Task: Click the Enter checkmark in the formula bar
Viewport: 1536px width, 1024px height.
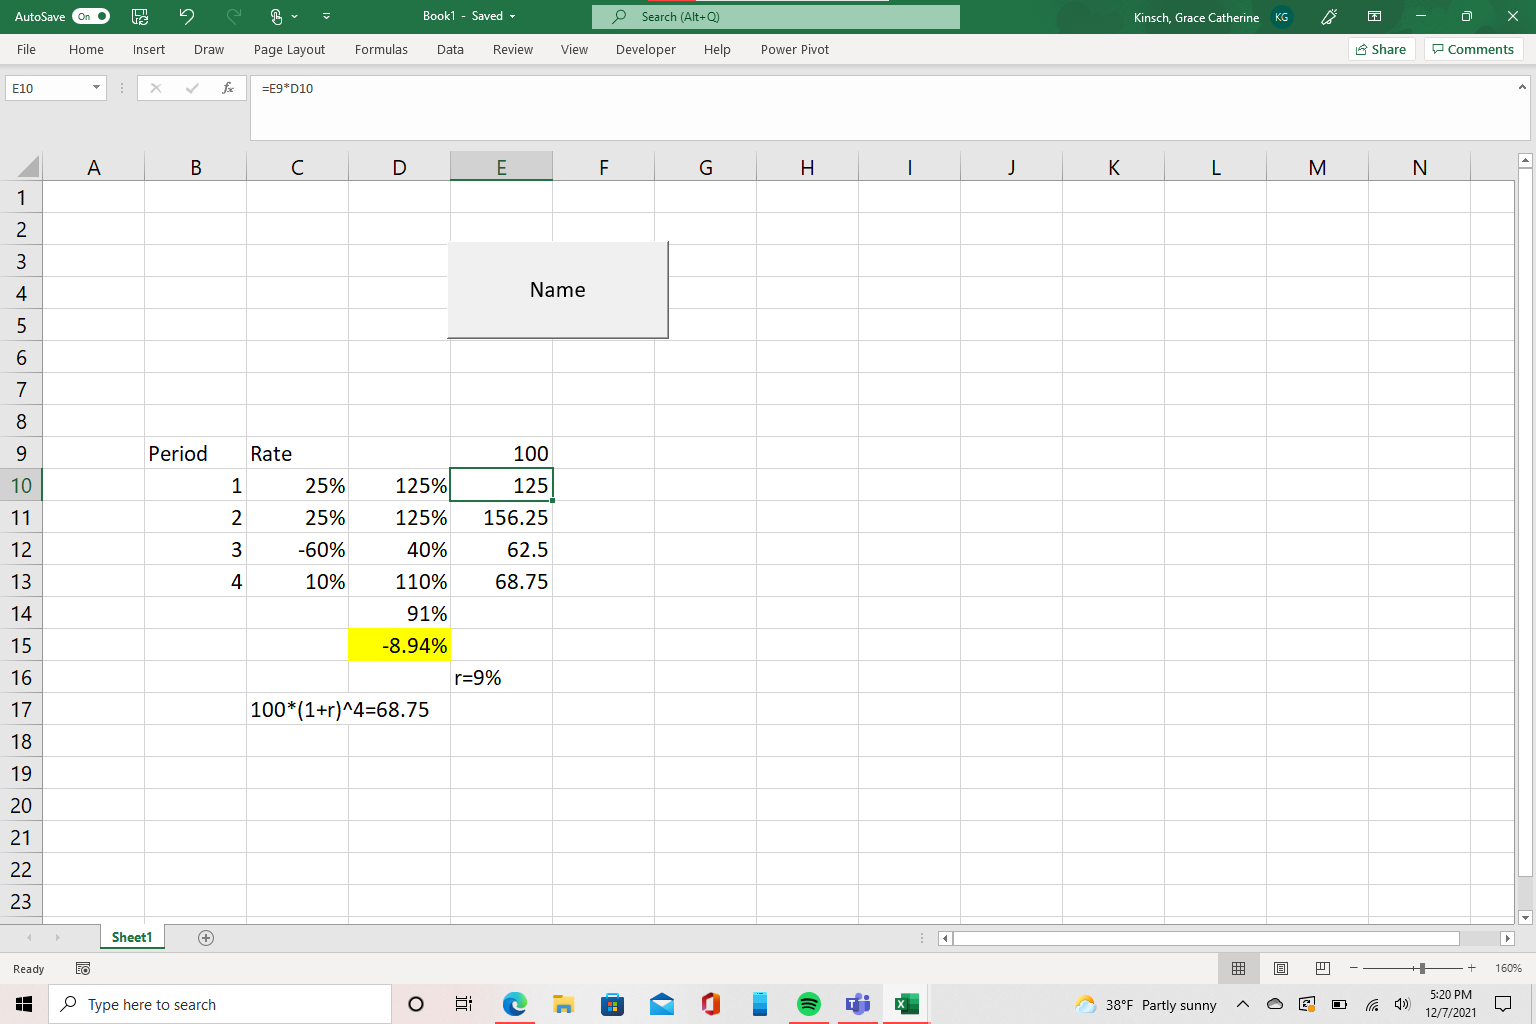Action: pos(192,88)
